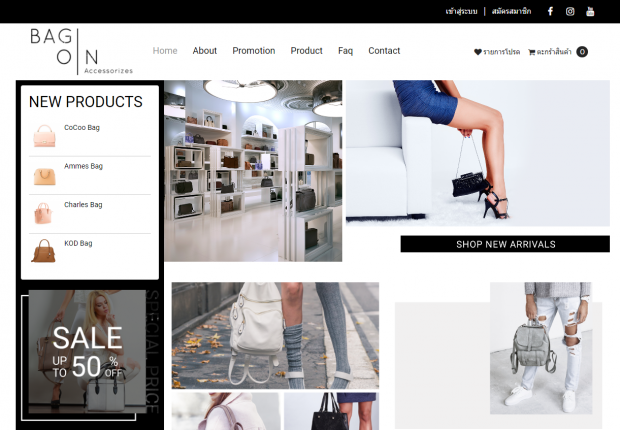The height and width of the screenshot is (430, 620).
Task: Click the black tote bag image
Action: (x=331, y=411)
